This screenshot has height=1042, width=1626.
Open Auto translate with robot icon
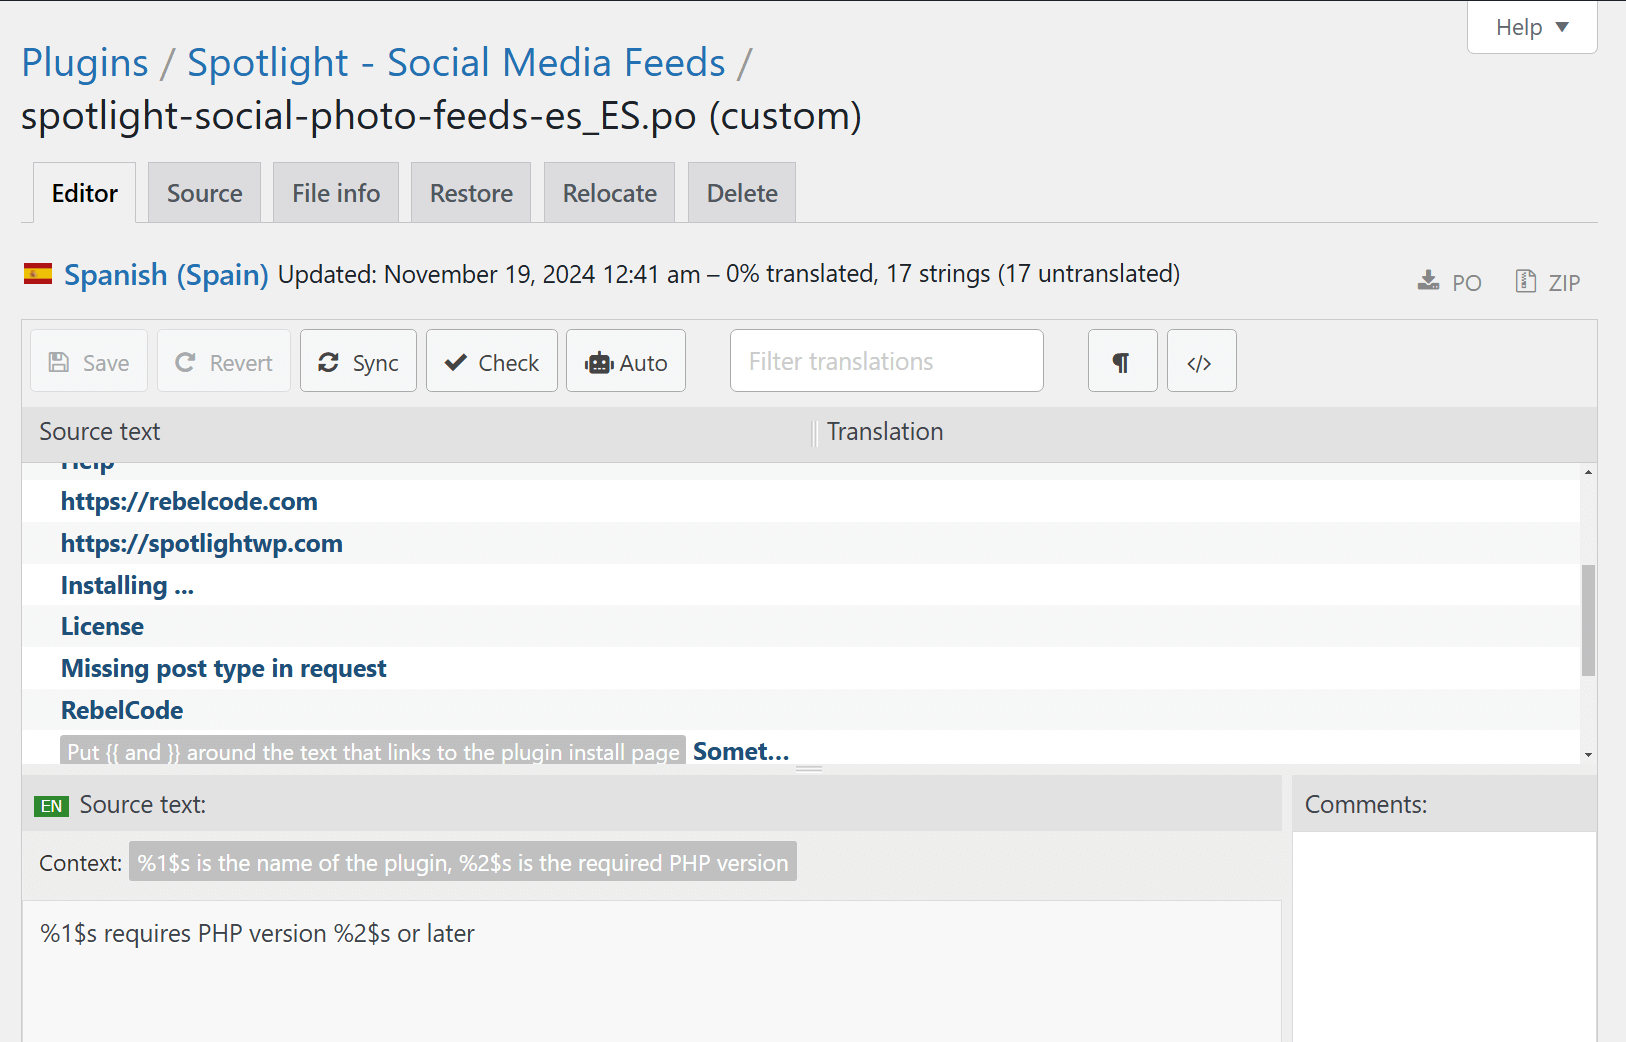pos(626,361)
